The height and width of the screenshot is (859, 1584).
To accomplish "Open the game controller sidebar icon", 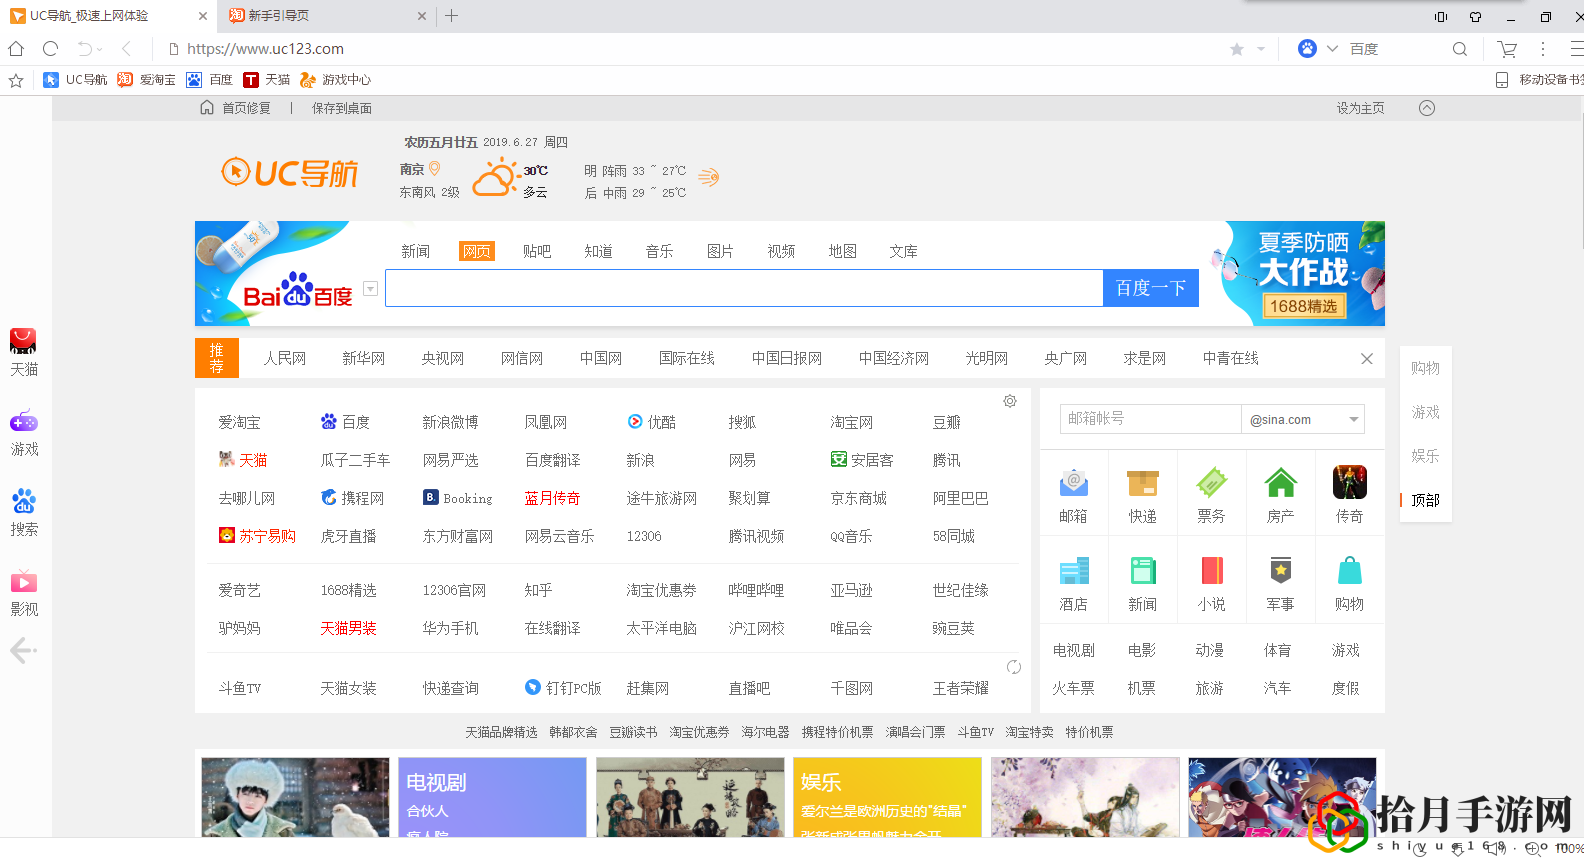I will (23, 421).
